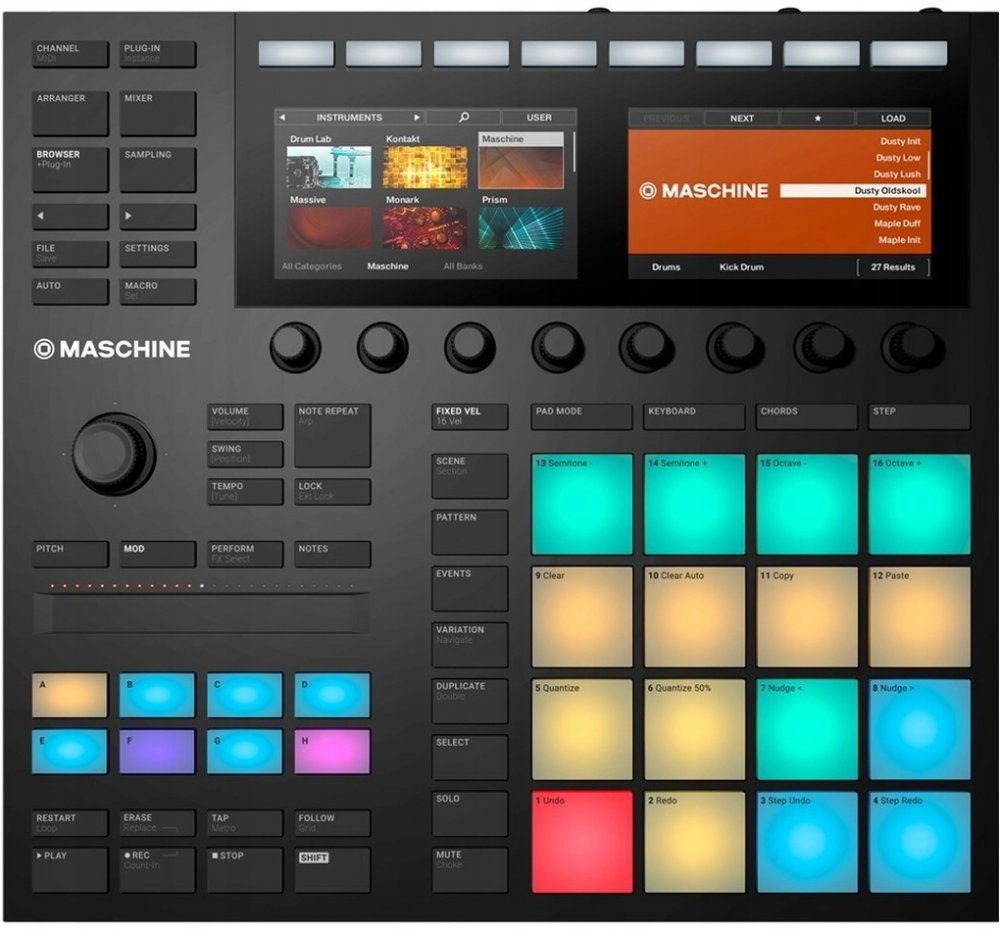Enable the FOLLOW Grid button
The image size is (1000, 929).
pyautogui.click(x=332, y=823)
